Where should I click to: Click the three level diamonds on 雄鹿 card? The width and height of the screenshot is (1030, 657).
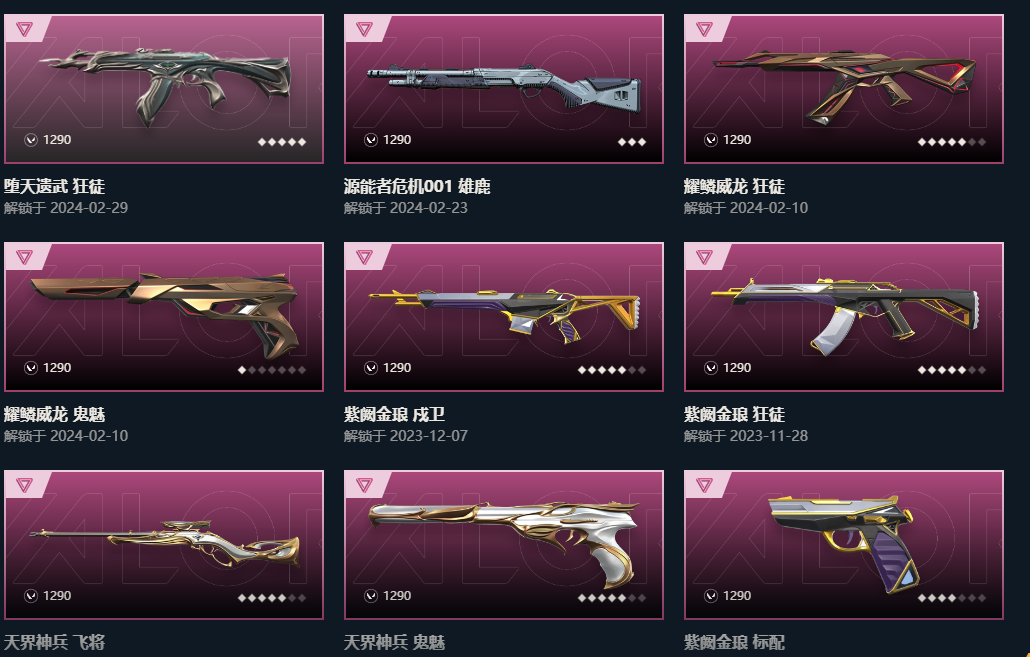(x=632, y=142)
